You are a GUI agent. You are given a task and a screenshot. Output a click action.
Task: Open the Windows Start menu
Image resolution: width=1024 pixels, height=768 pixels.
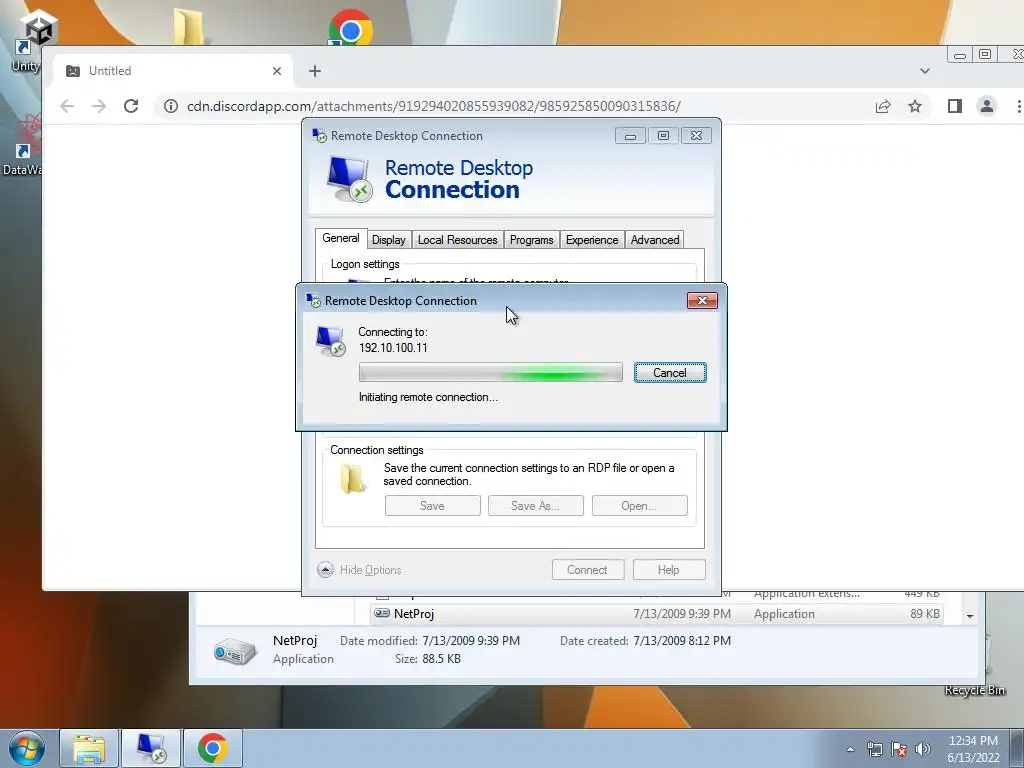pyautogui.click(x=26, y=748)
